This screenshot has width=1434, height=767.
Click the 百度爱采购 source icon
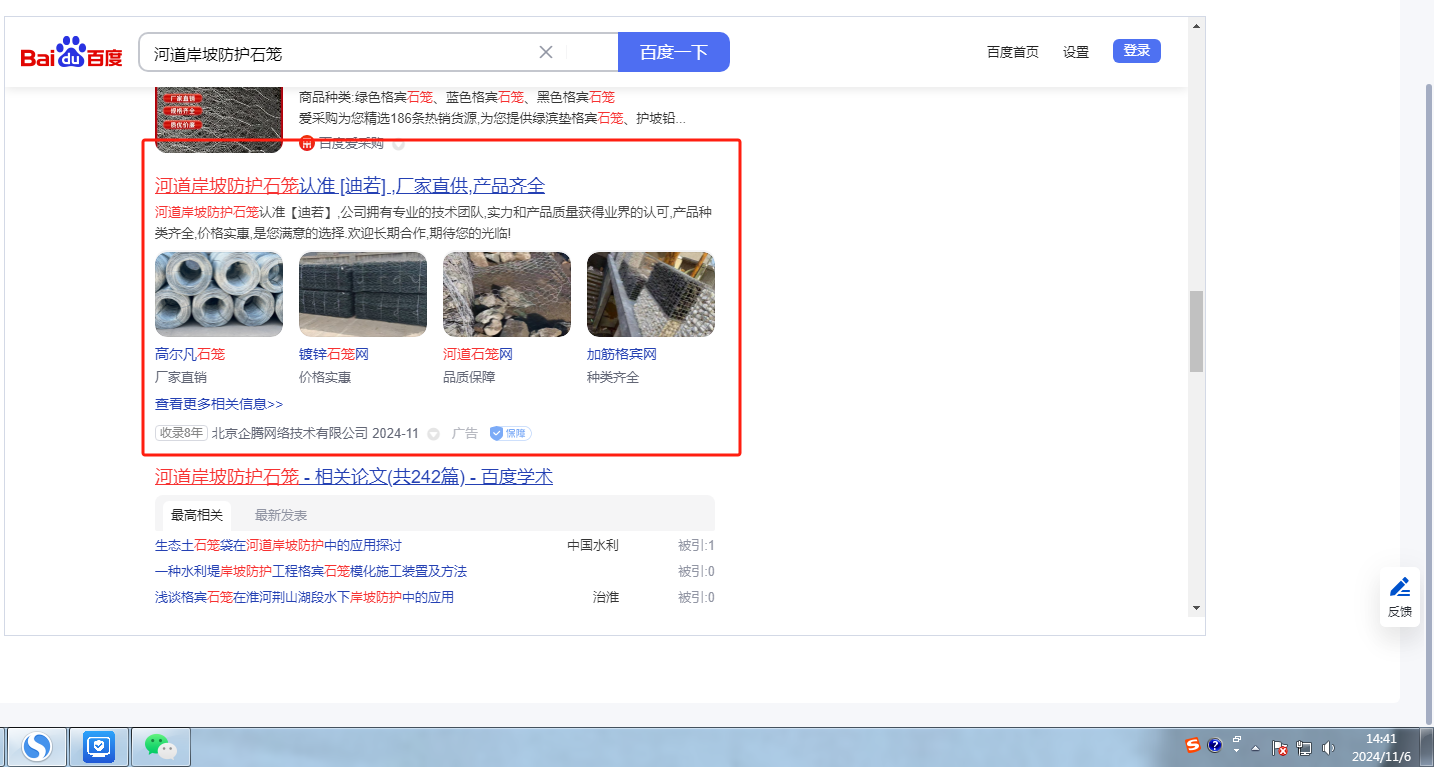pyautogui.click(x=307, y=144)
